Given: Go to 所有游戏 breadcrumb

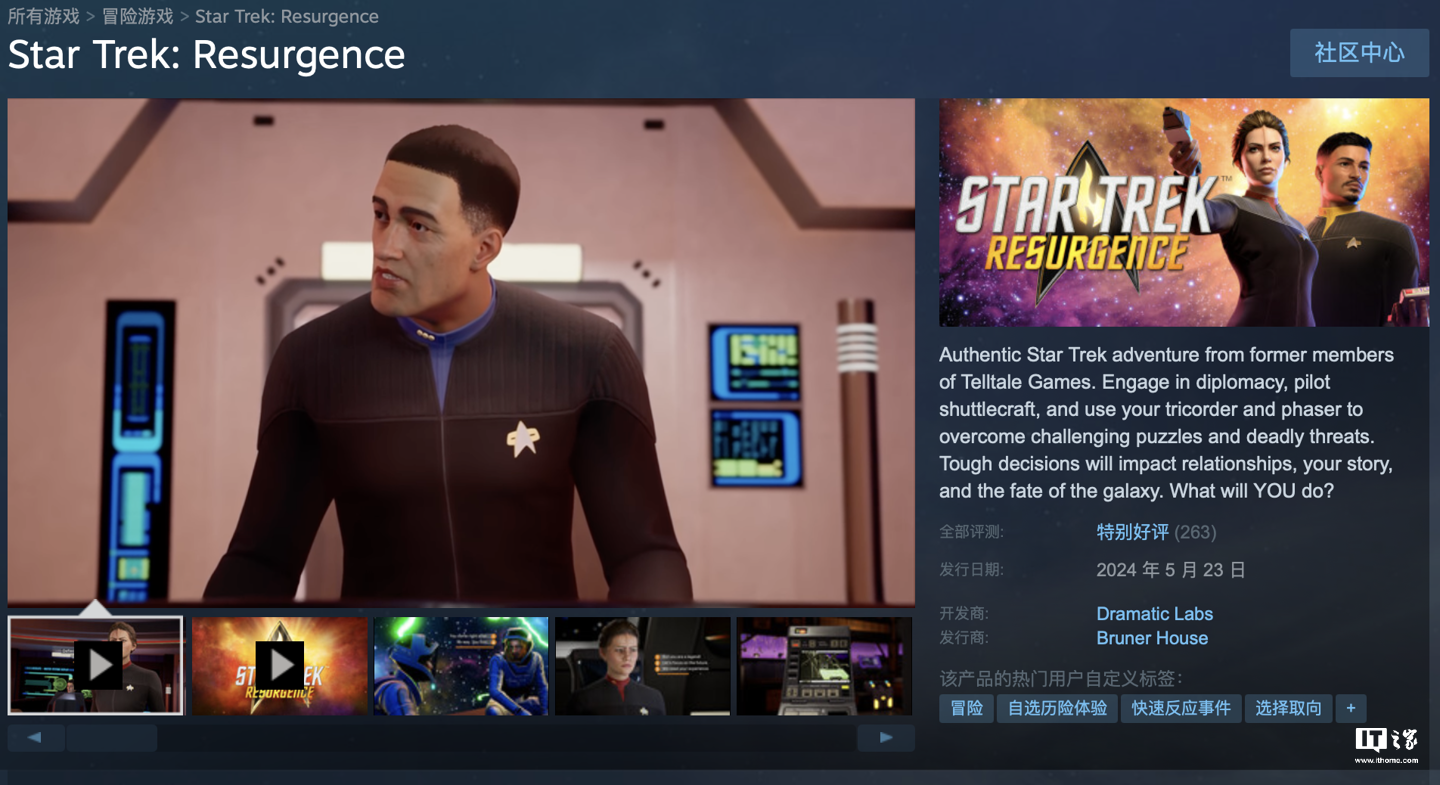Looking at the screenshot, I should click(x=44, y=17).
